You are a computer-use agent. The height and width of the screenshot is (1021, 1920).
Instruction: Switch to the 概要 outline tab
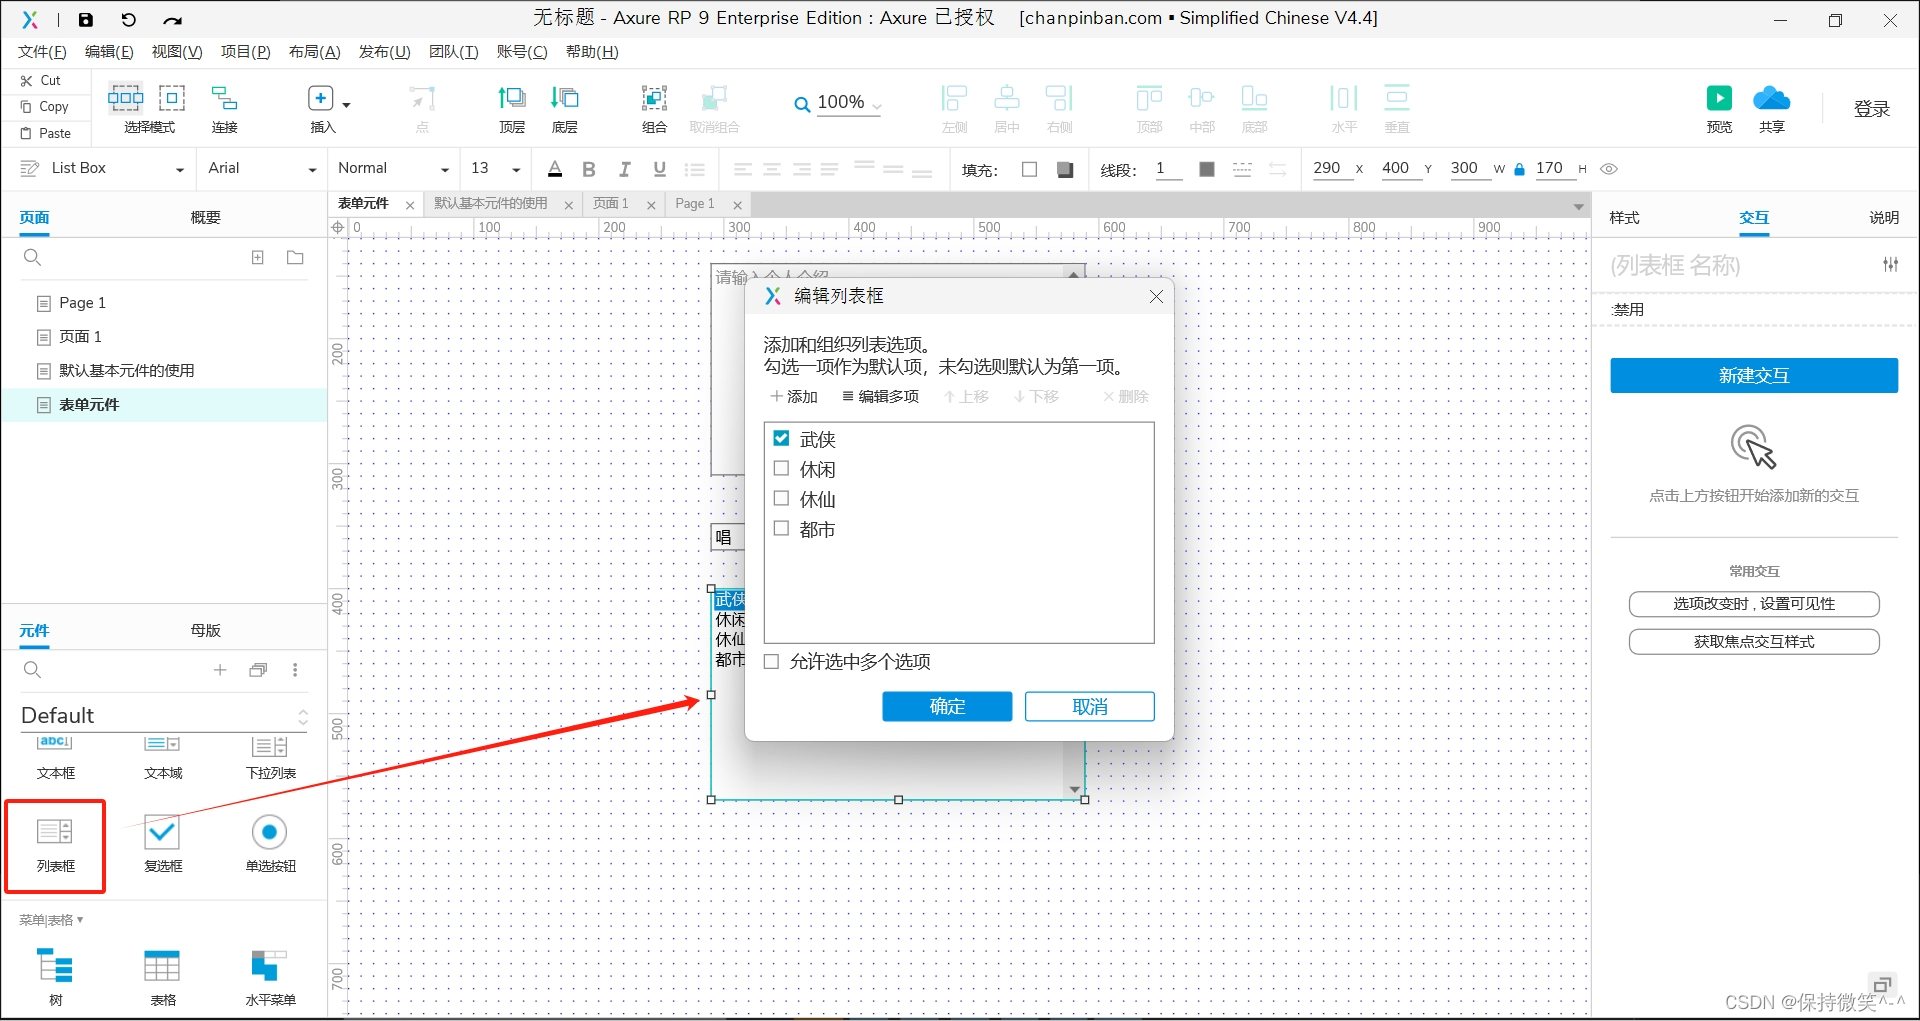click(x=206, y=217)
